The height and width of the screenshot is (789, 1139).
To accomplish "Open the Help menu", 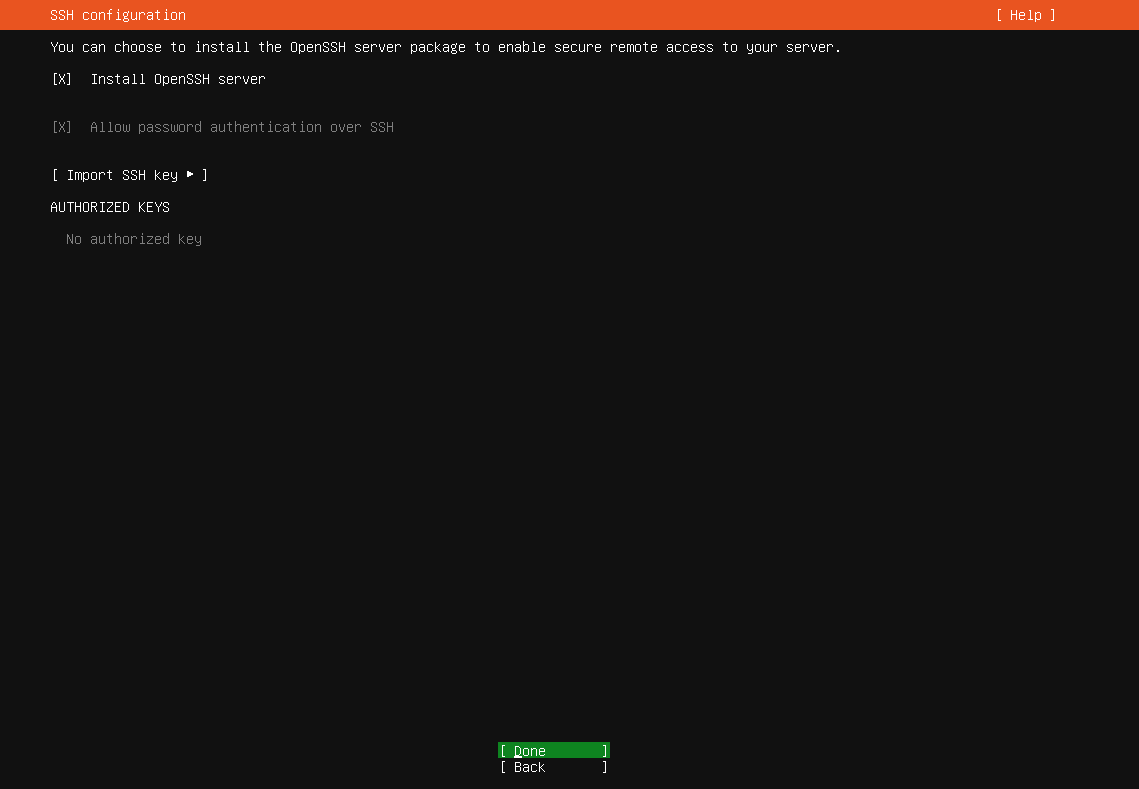I will click(x=1026, y=15).
